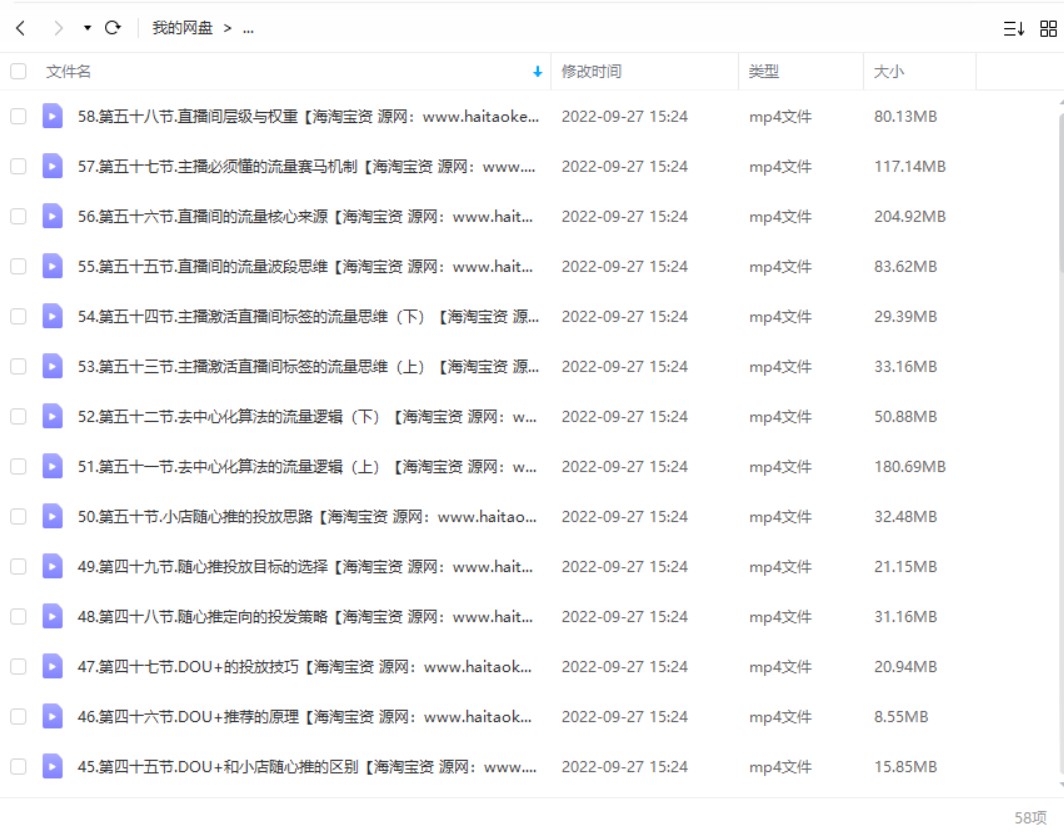Check the box for file 58
Screen dimensions: 1064x835
(18, 116)
